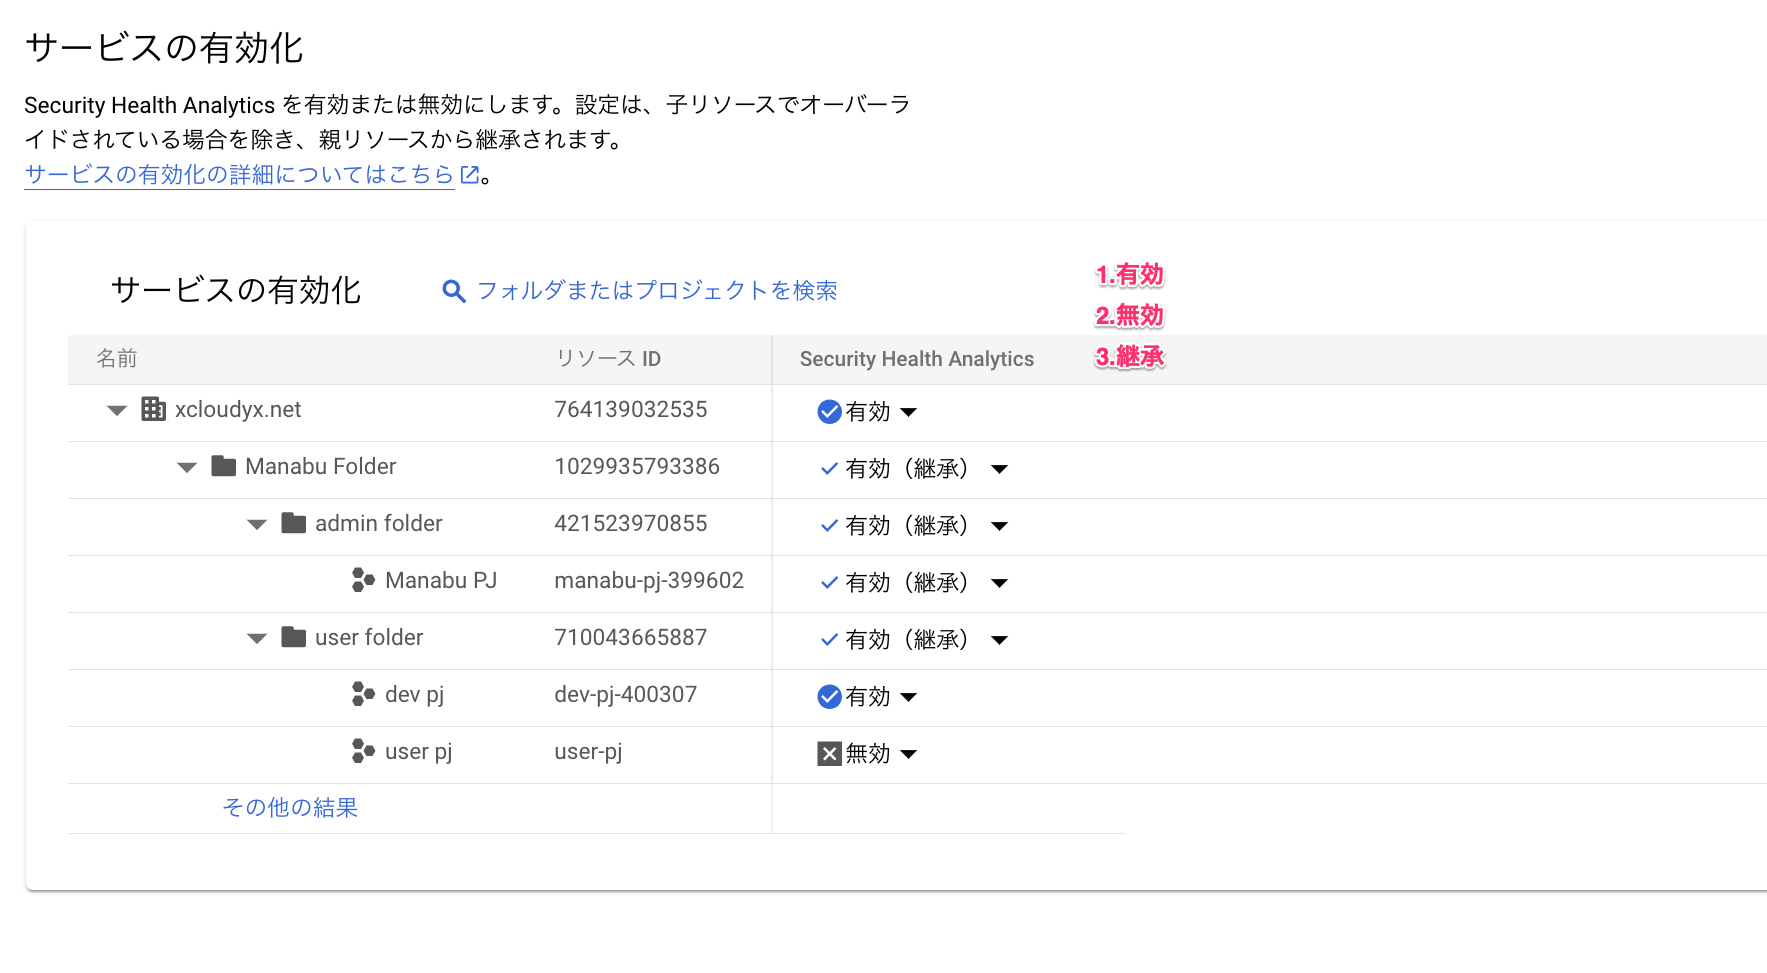Click the 無効 X mark for user pj
Viewport: 1767px width, 973px height.
(829, 754)
